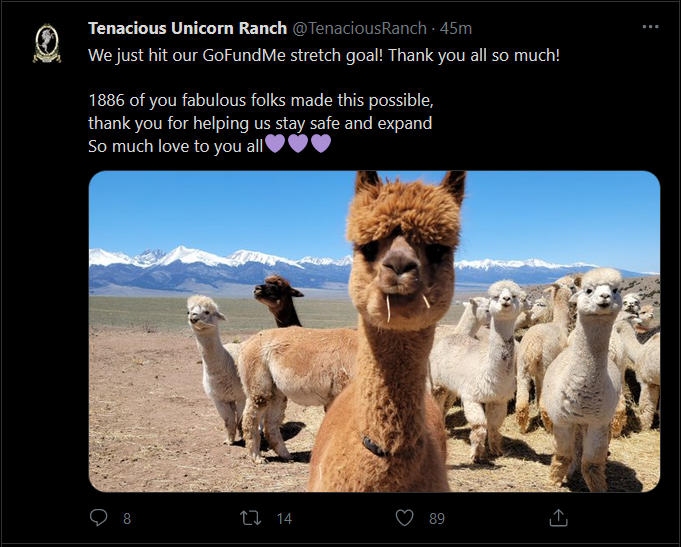This screenshot has width=681, height=547.
Task: Open the three-dot more options menu
Action: [650, 27]
